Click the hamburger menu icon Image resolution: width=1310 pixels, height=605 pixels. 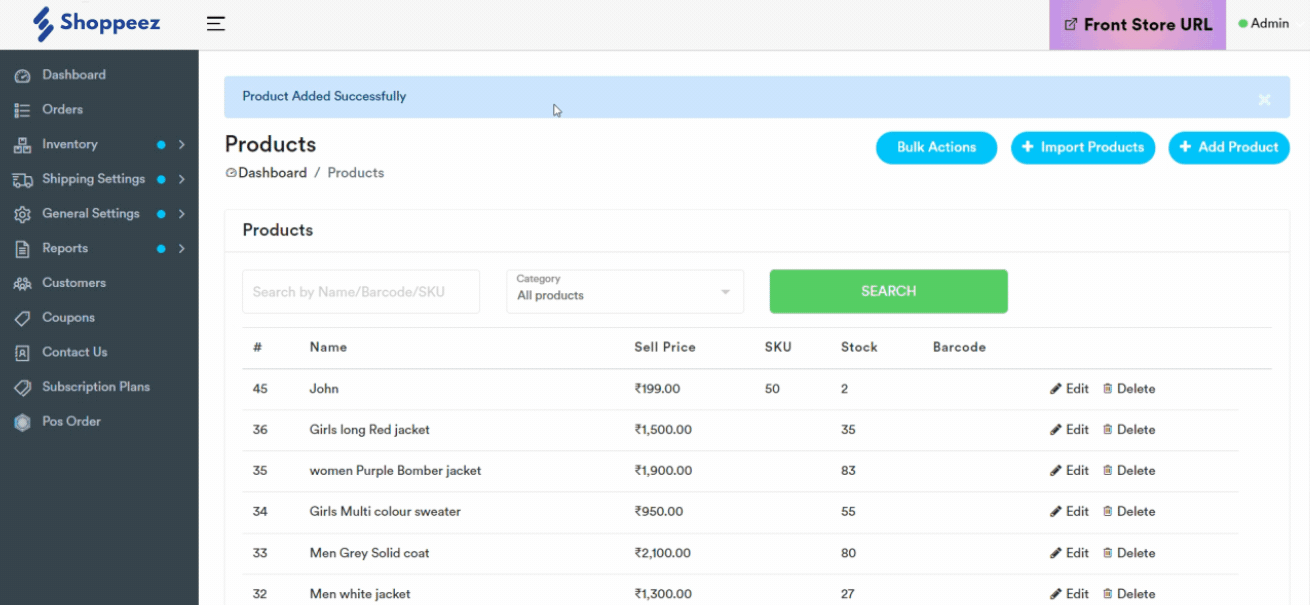(215, 23)
